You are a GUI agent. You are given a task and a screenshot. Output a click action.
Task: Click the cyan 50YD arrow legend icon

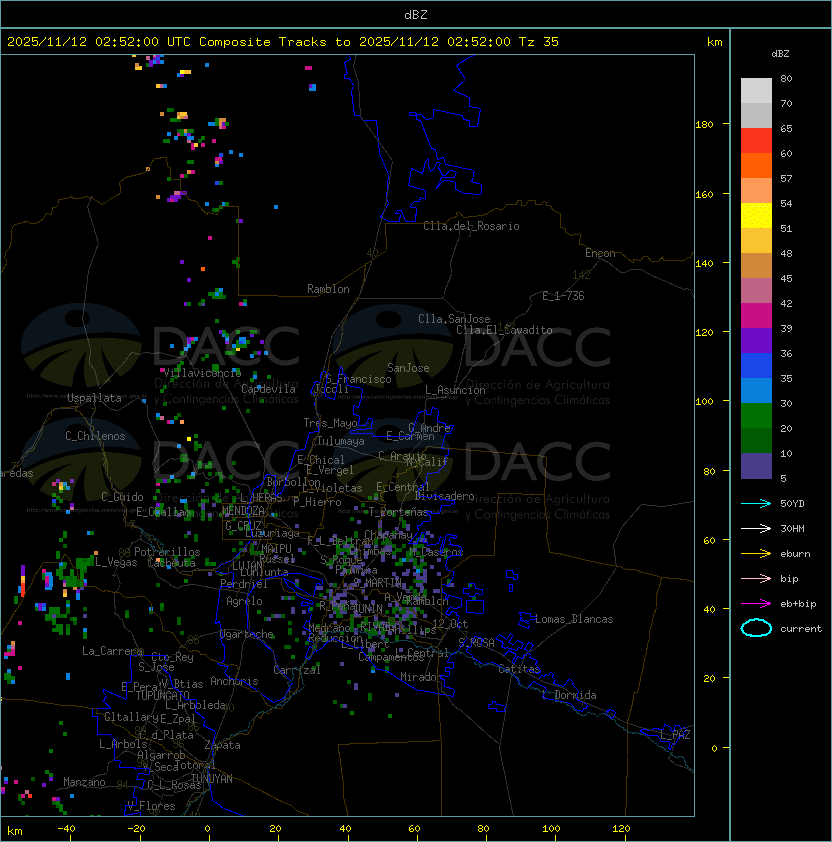click(756, 503)
